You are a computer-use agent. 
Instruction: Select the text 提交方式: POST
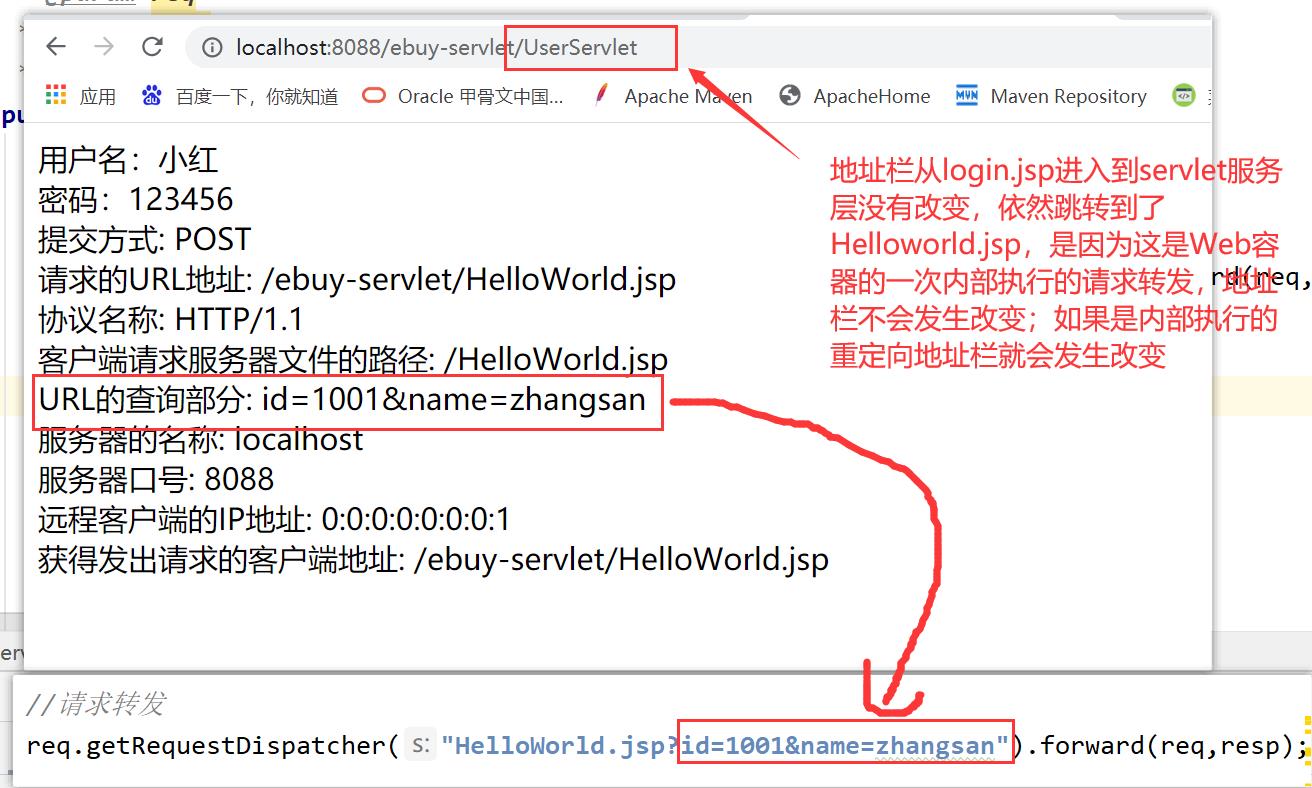(144, 240)
